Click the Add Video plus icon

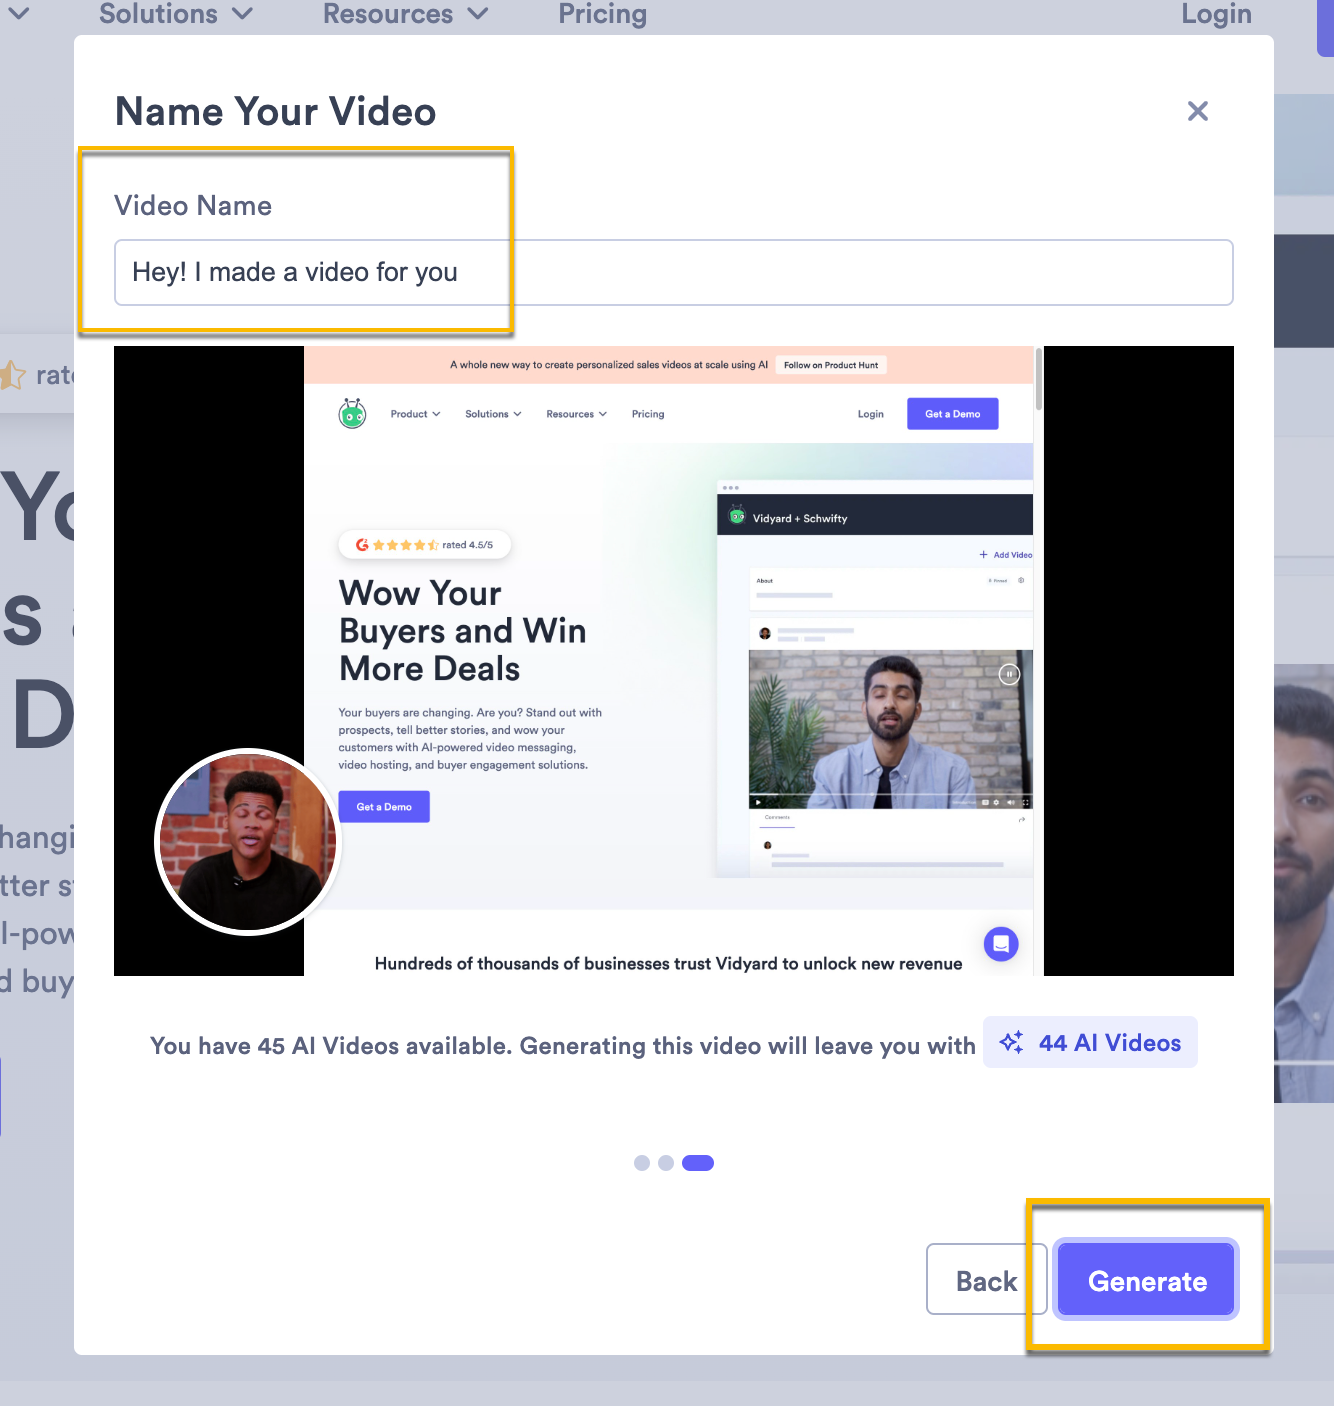click(983, 555)
